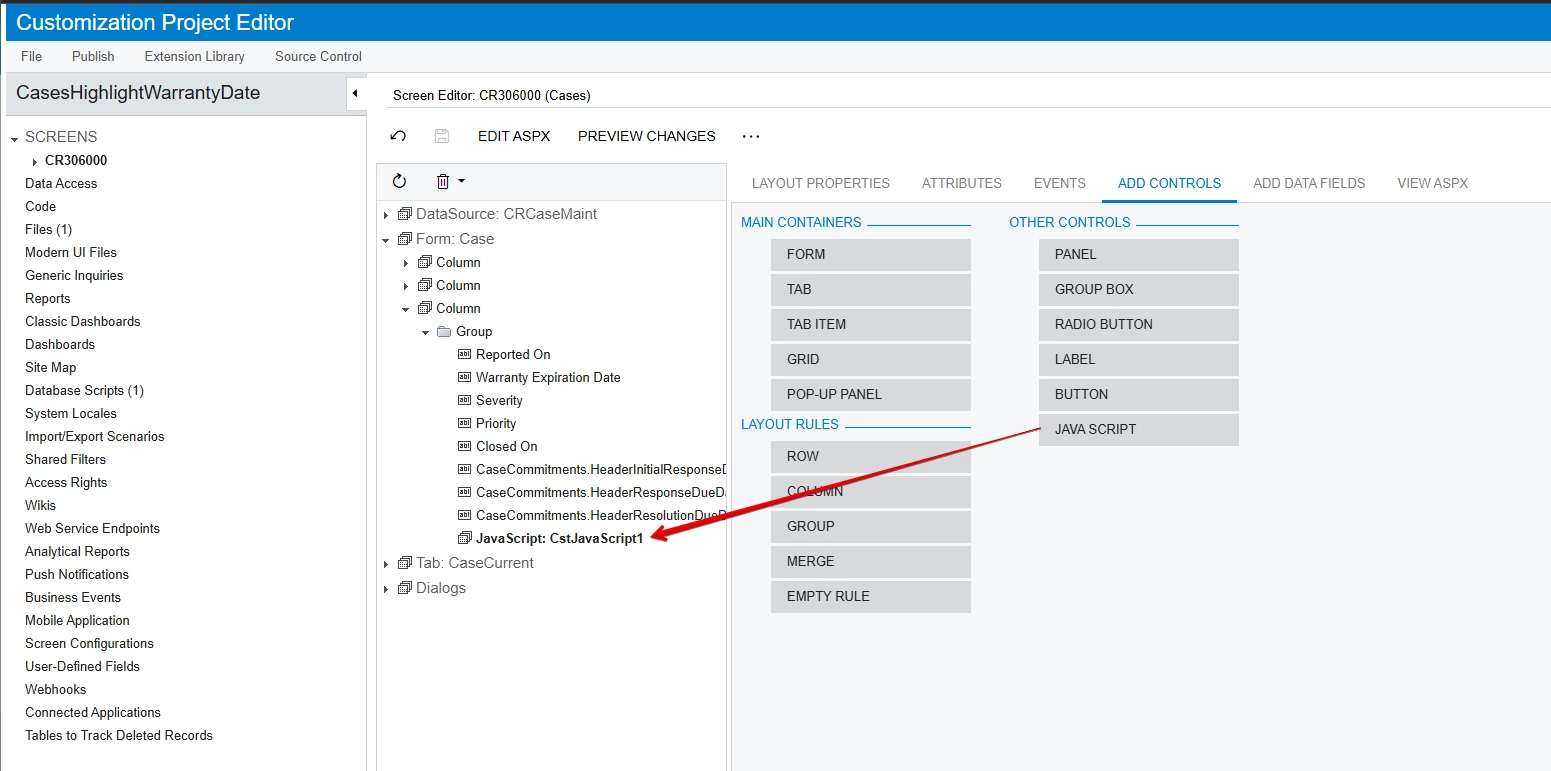Click the LABEL control

pyautogui.click(x=1139, y=359)
